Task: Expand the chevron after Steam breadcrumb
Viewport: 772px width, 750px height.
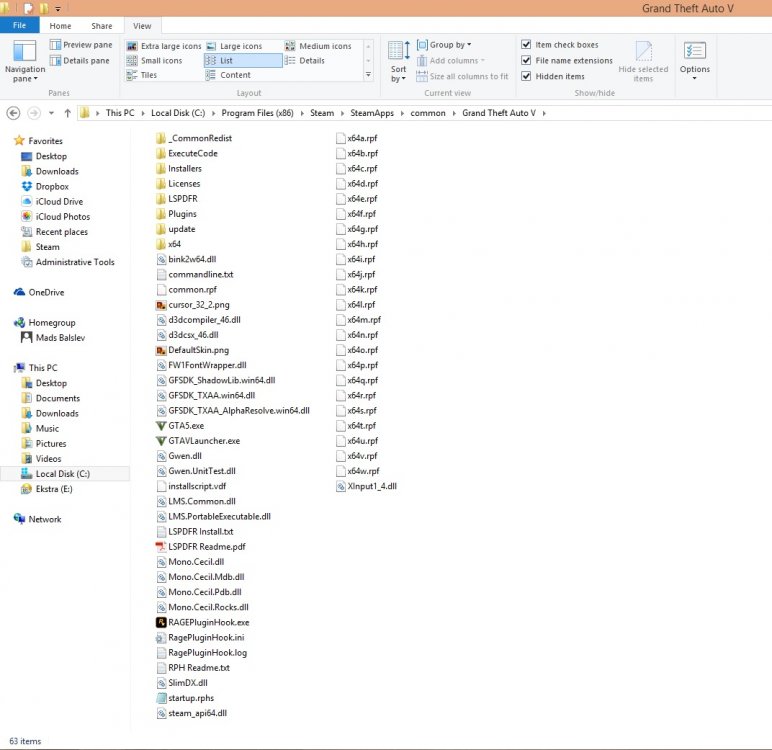Action: 342,113
